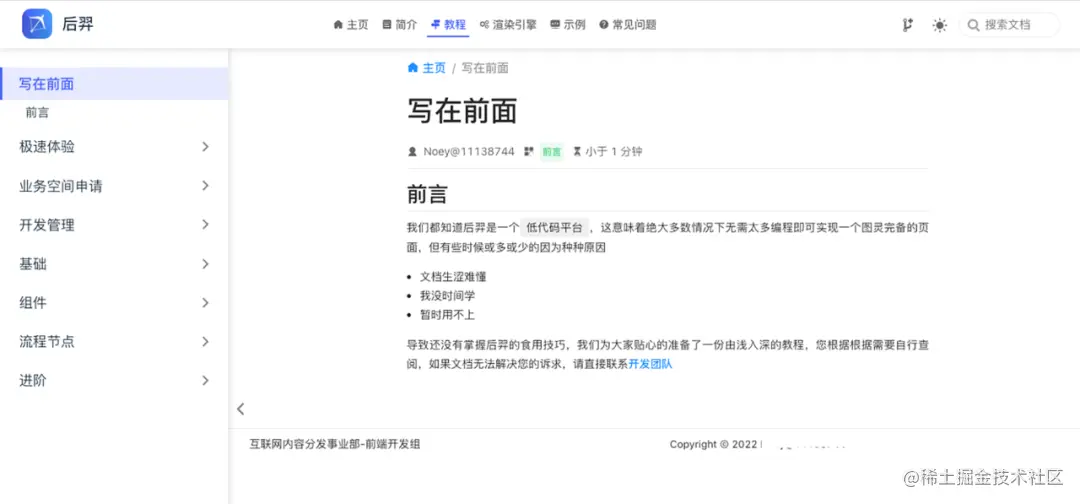This screenshot has height=504, width=1080.
Task: Open the 渲染引擎 nav item
Action: 508,25
